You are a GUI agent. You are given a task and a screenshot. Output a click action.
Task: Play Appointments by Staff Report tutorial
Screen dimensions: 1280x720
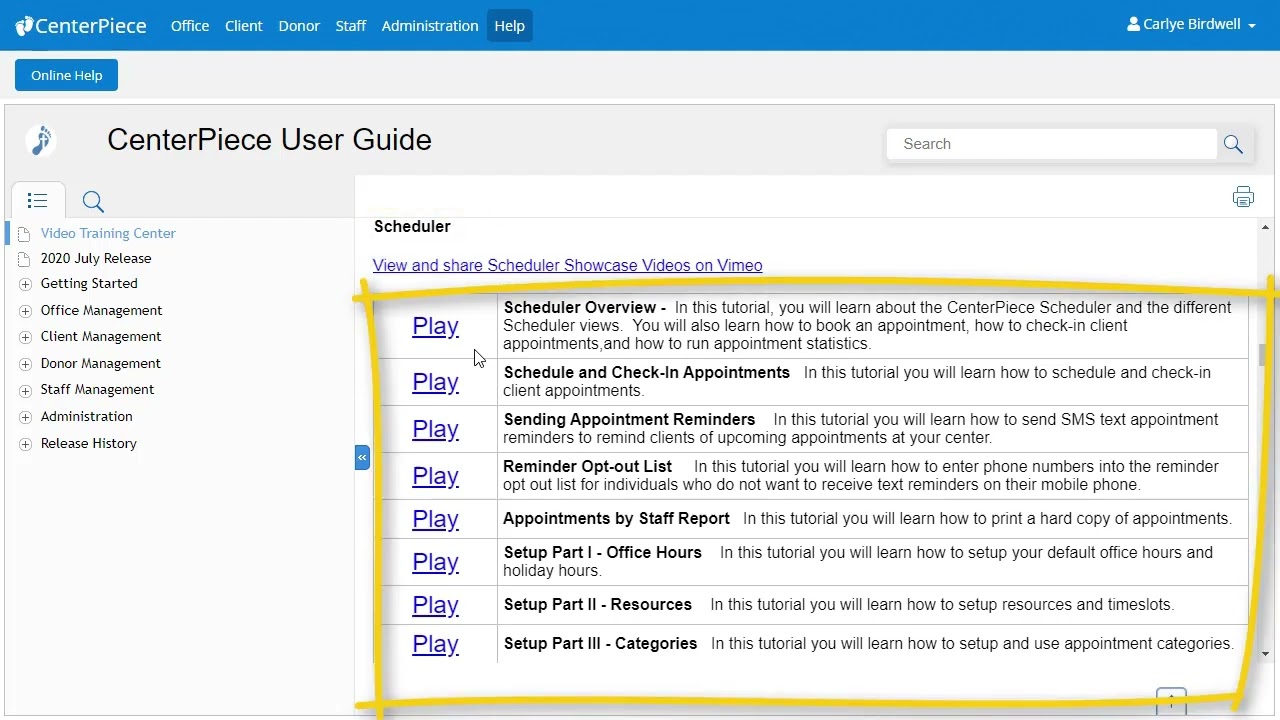pos(435,519)
